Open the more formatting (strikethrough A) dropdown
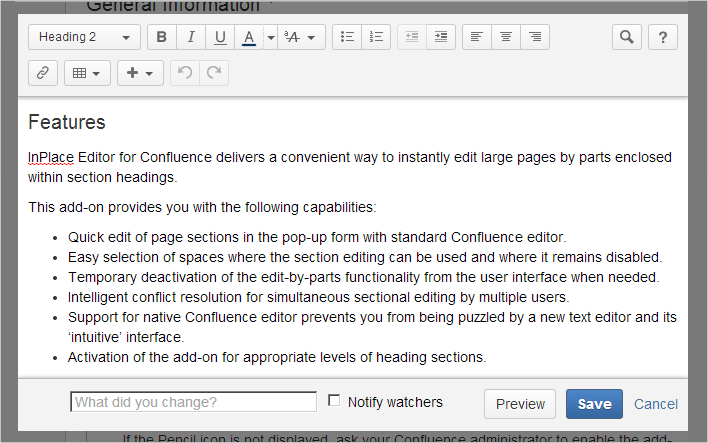The width and height of the screenshot is (708, 443). pyautogui.click(x=301, y=37)
